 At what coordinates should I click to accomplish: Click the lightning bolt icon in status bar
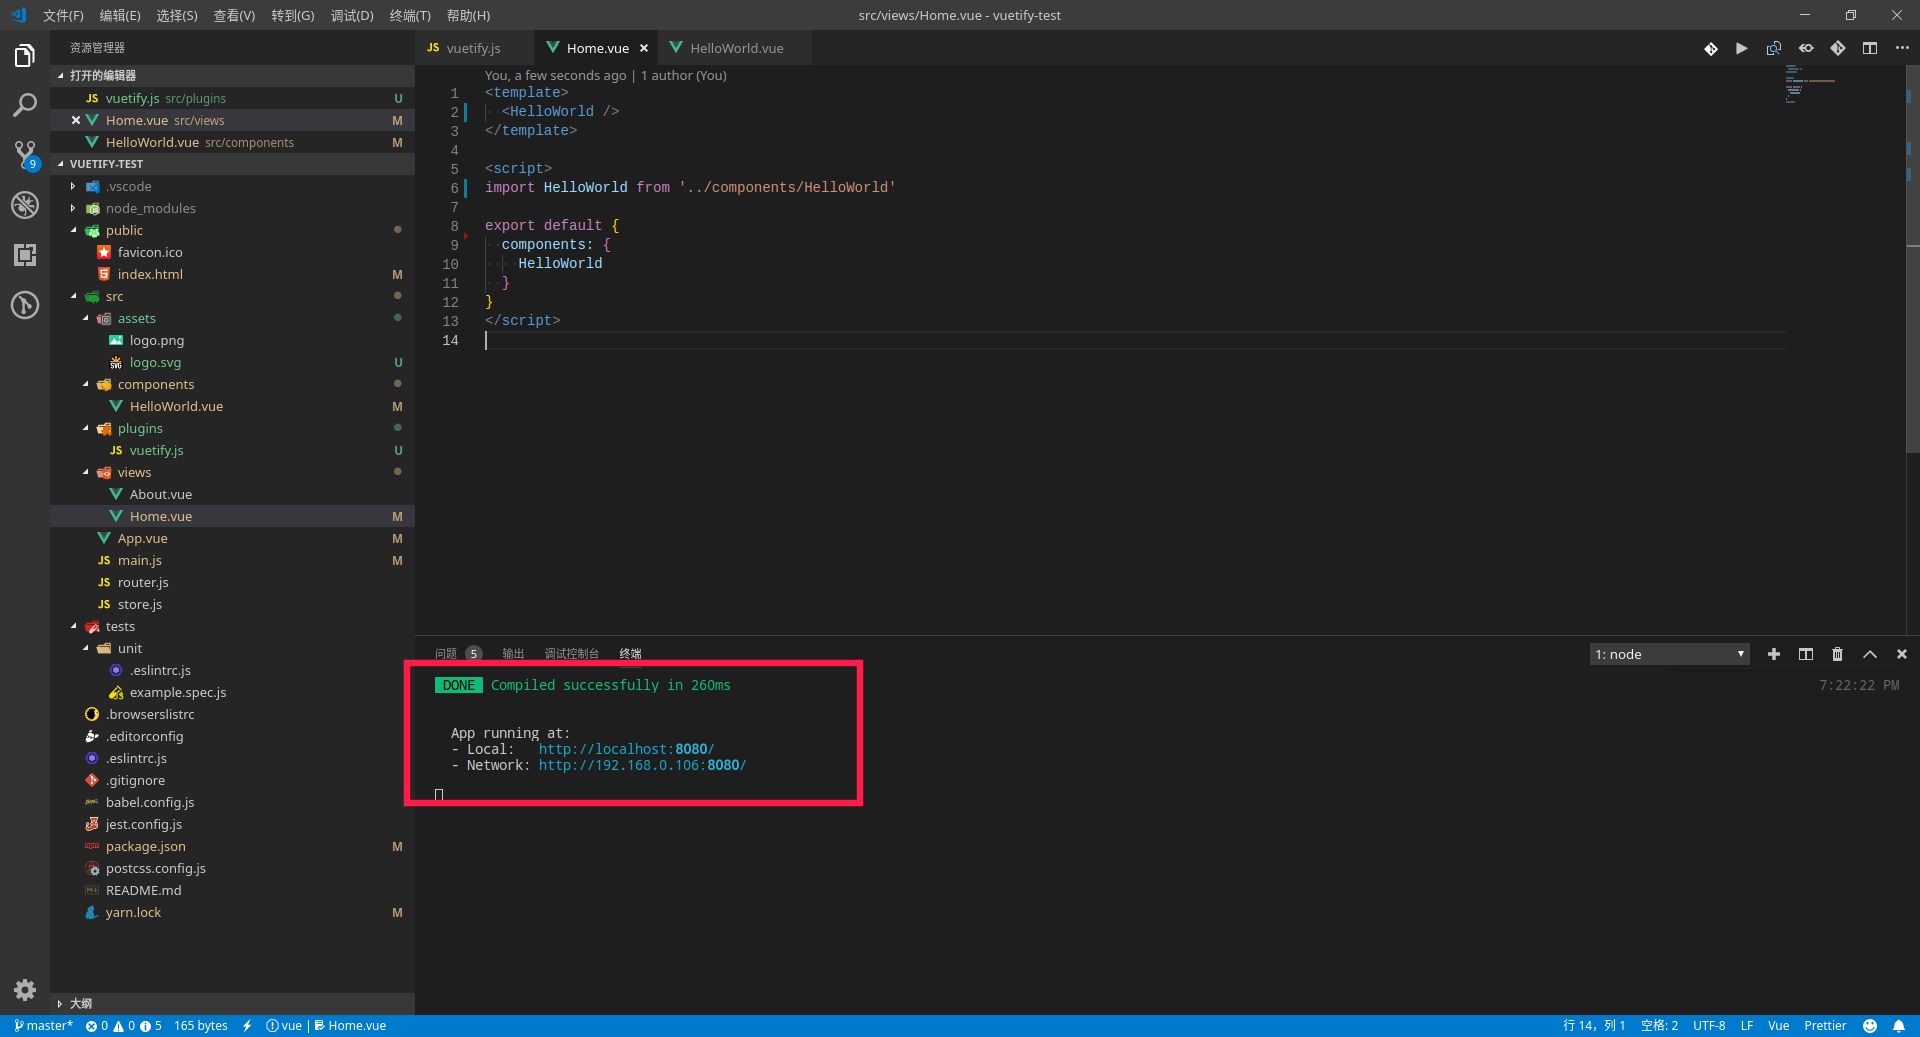(x=247, y=1026)
